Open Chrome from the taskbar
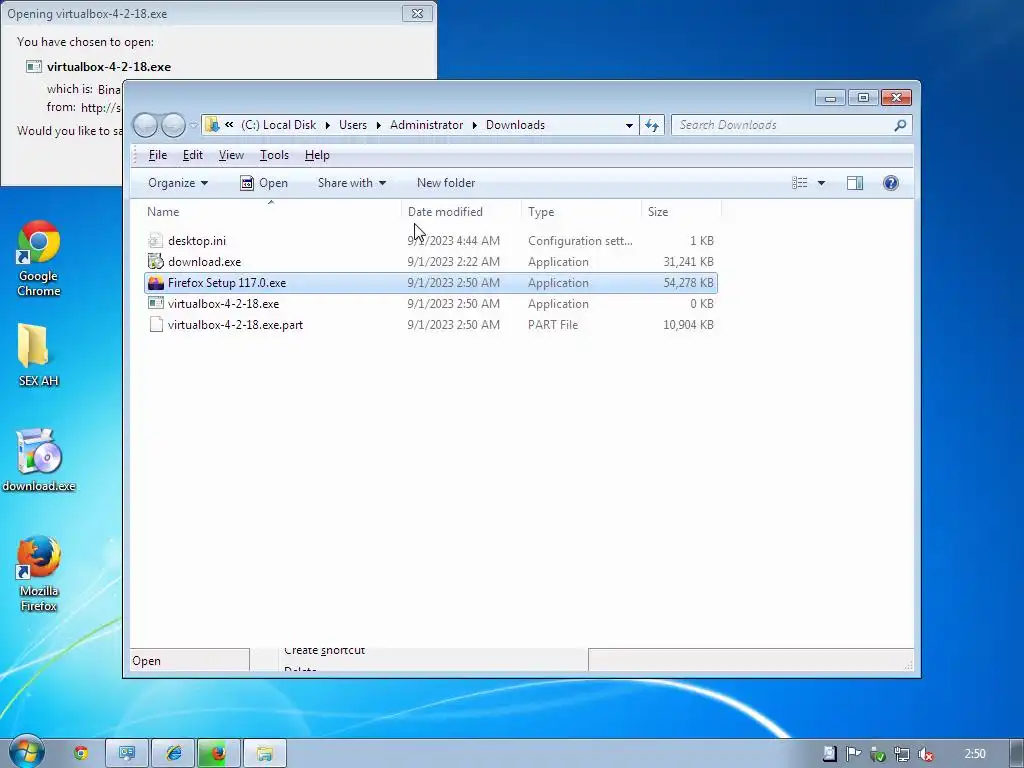Viewport: 1024px width, 768px height. point(81,753)
